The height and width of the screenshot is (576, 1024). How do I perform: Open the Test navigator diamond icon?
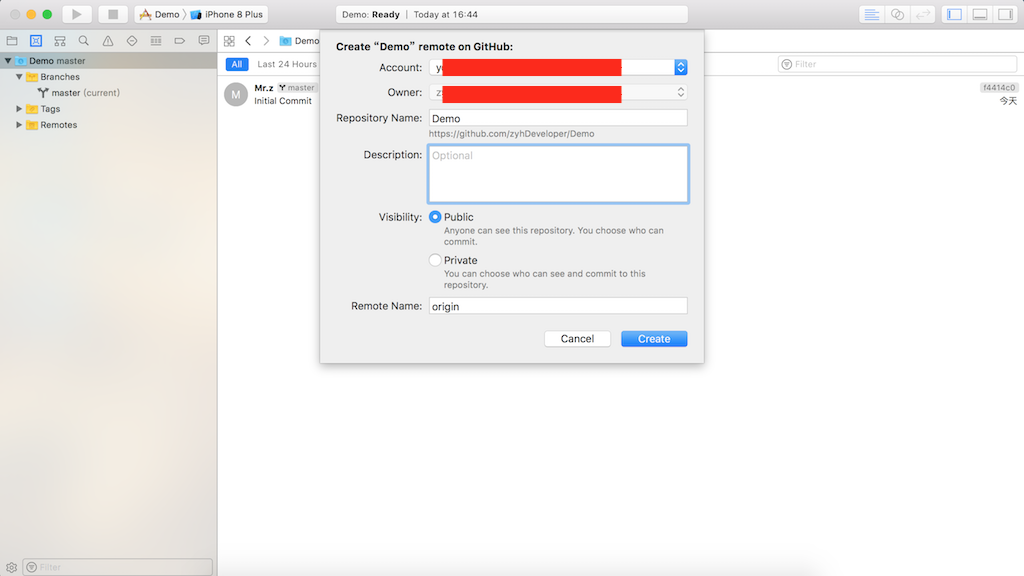click(132, 40)
